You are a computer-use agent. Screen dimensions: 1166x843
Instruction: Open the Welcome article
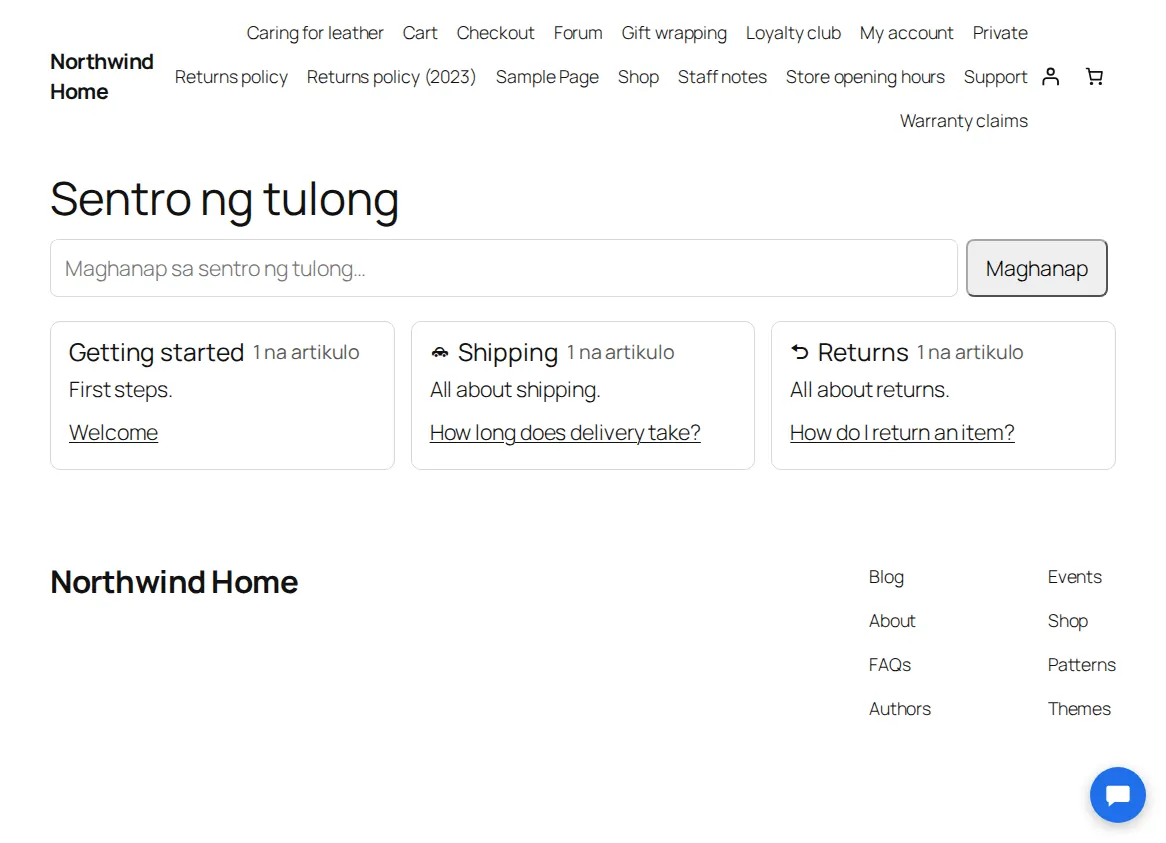pyautogui.click(x=114, y=433)
